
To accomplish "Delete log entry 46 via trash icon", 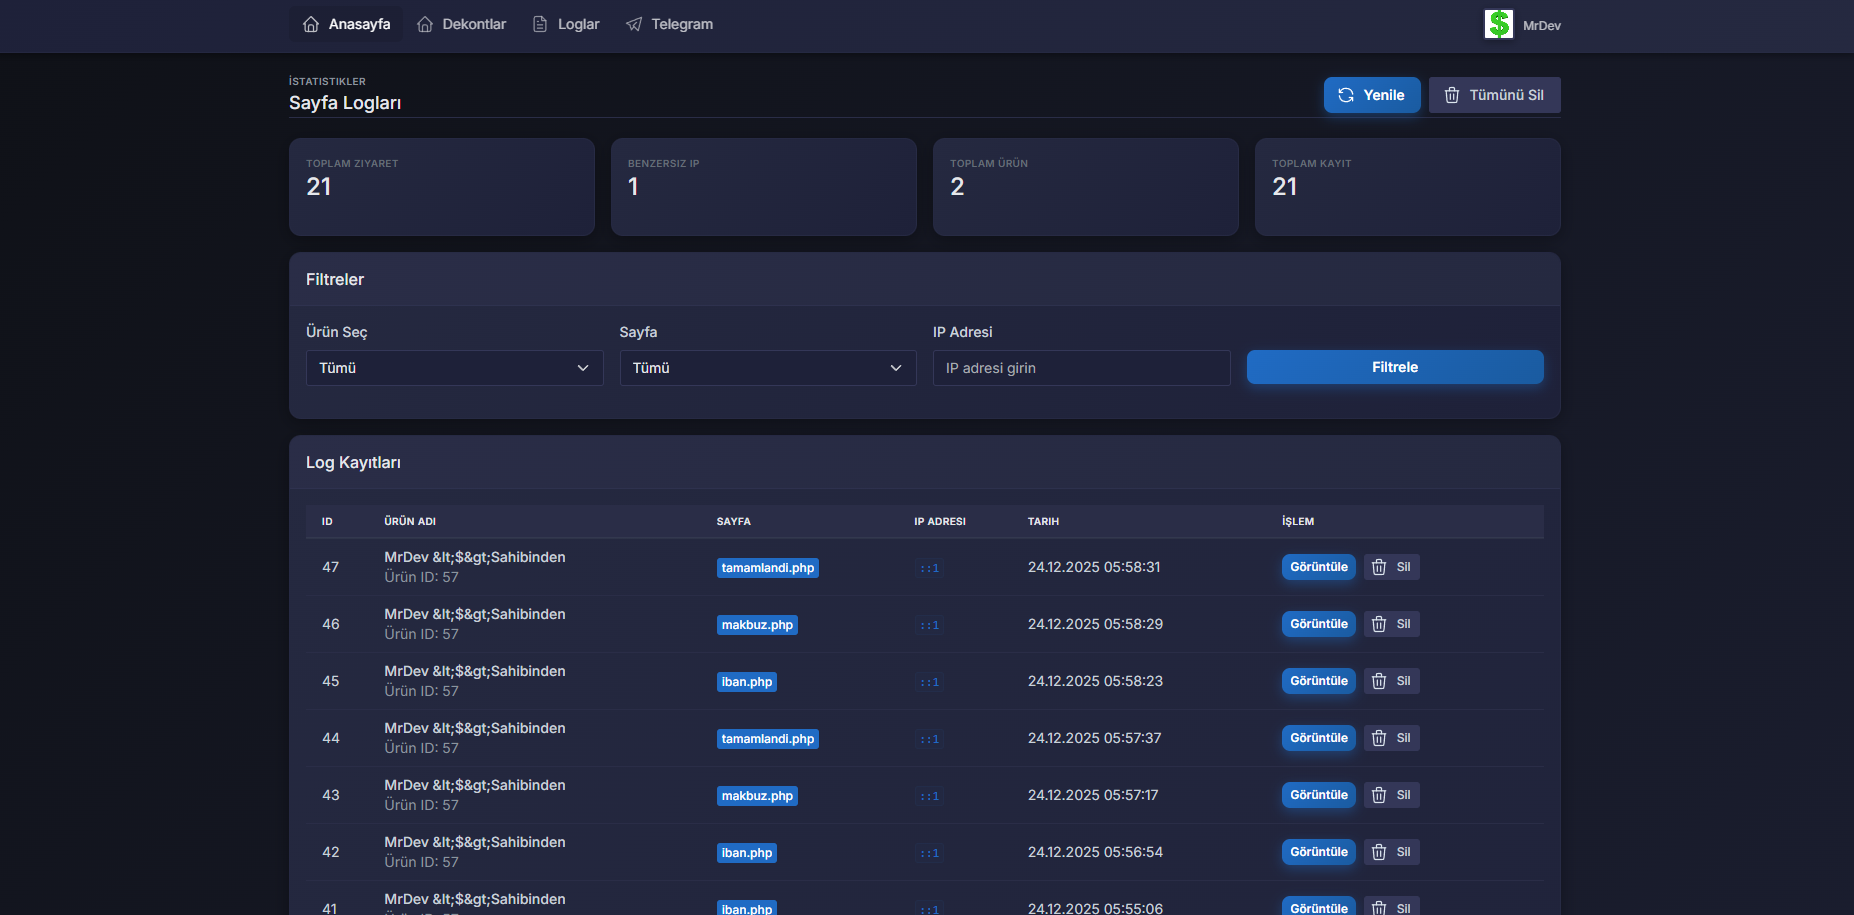I will 1392,624.
